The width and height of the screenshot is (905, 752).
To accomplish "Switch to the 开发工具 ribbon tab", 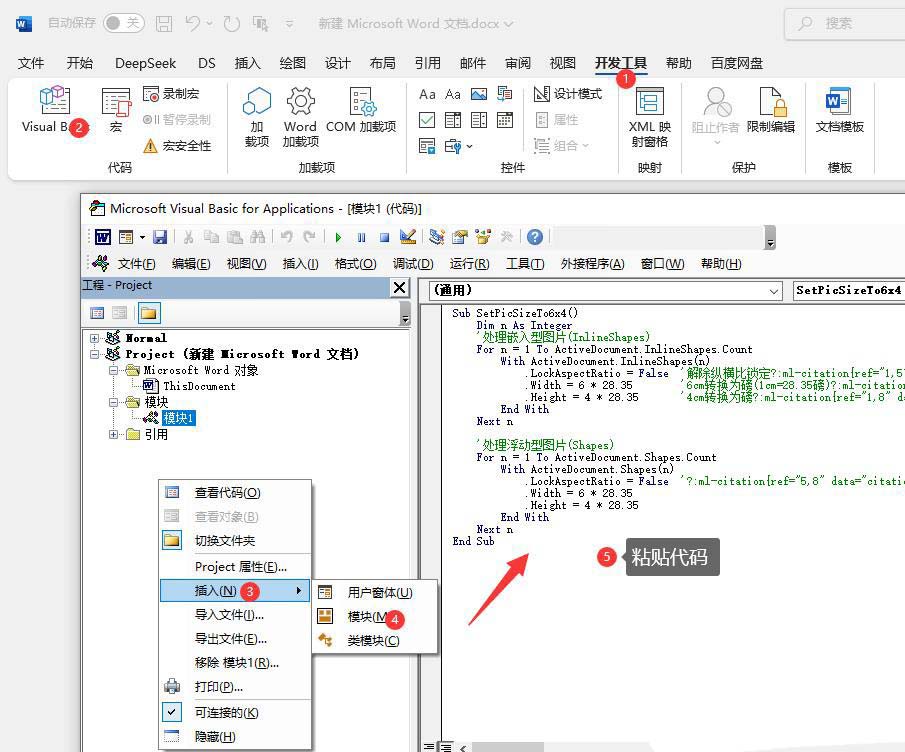I will point(620,63).
